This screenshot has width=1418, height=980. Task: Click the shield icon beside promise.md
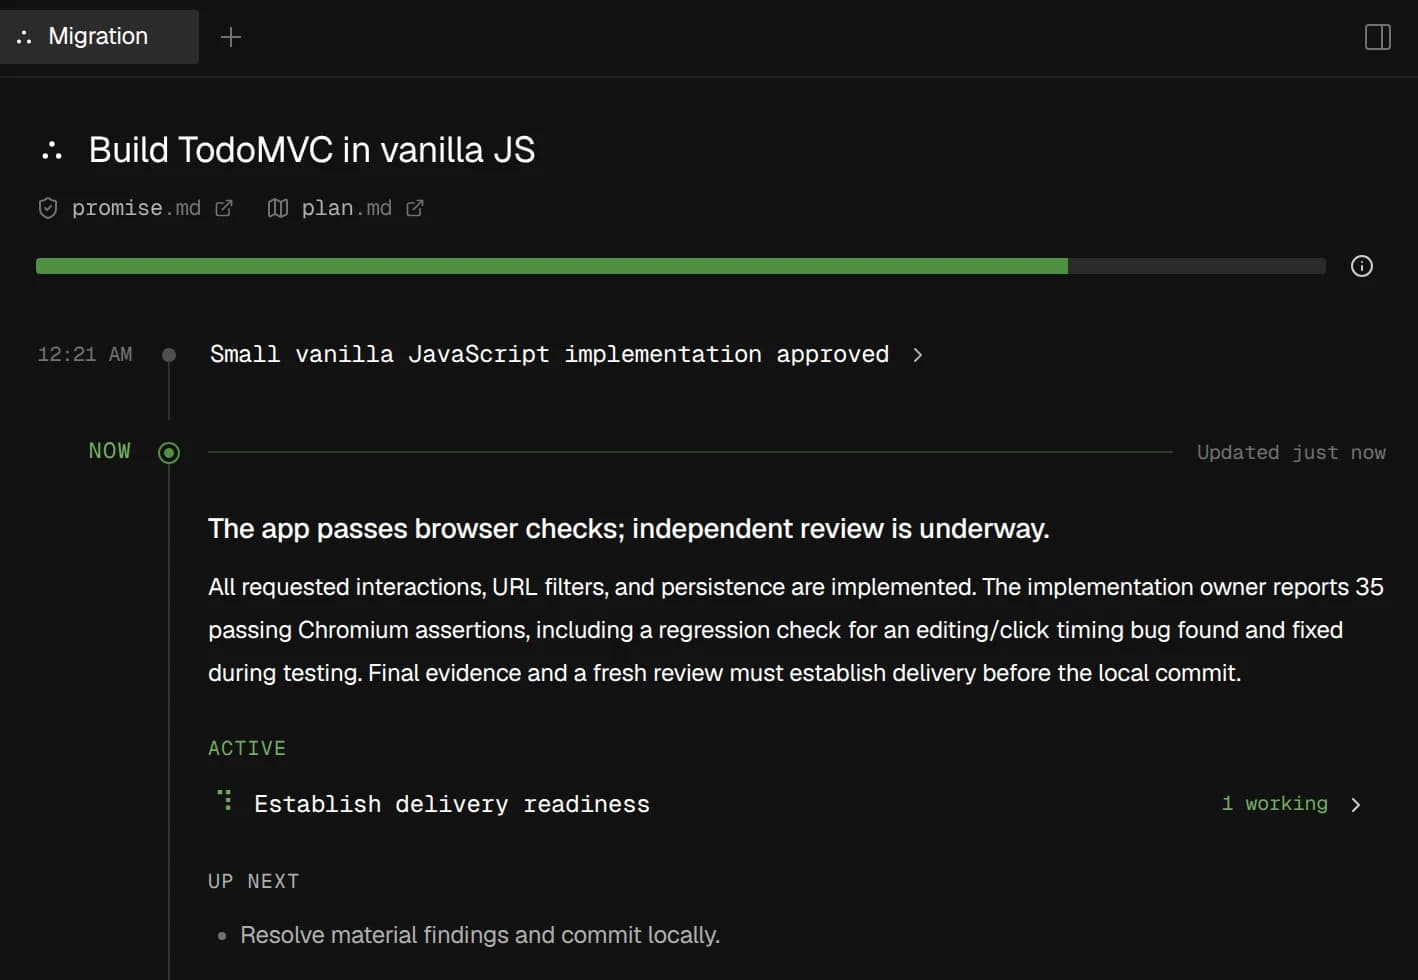pos(47,208)
